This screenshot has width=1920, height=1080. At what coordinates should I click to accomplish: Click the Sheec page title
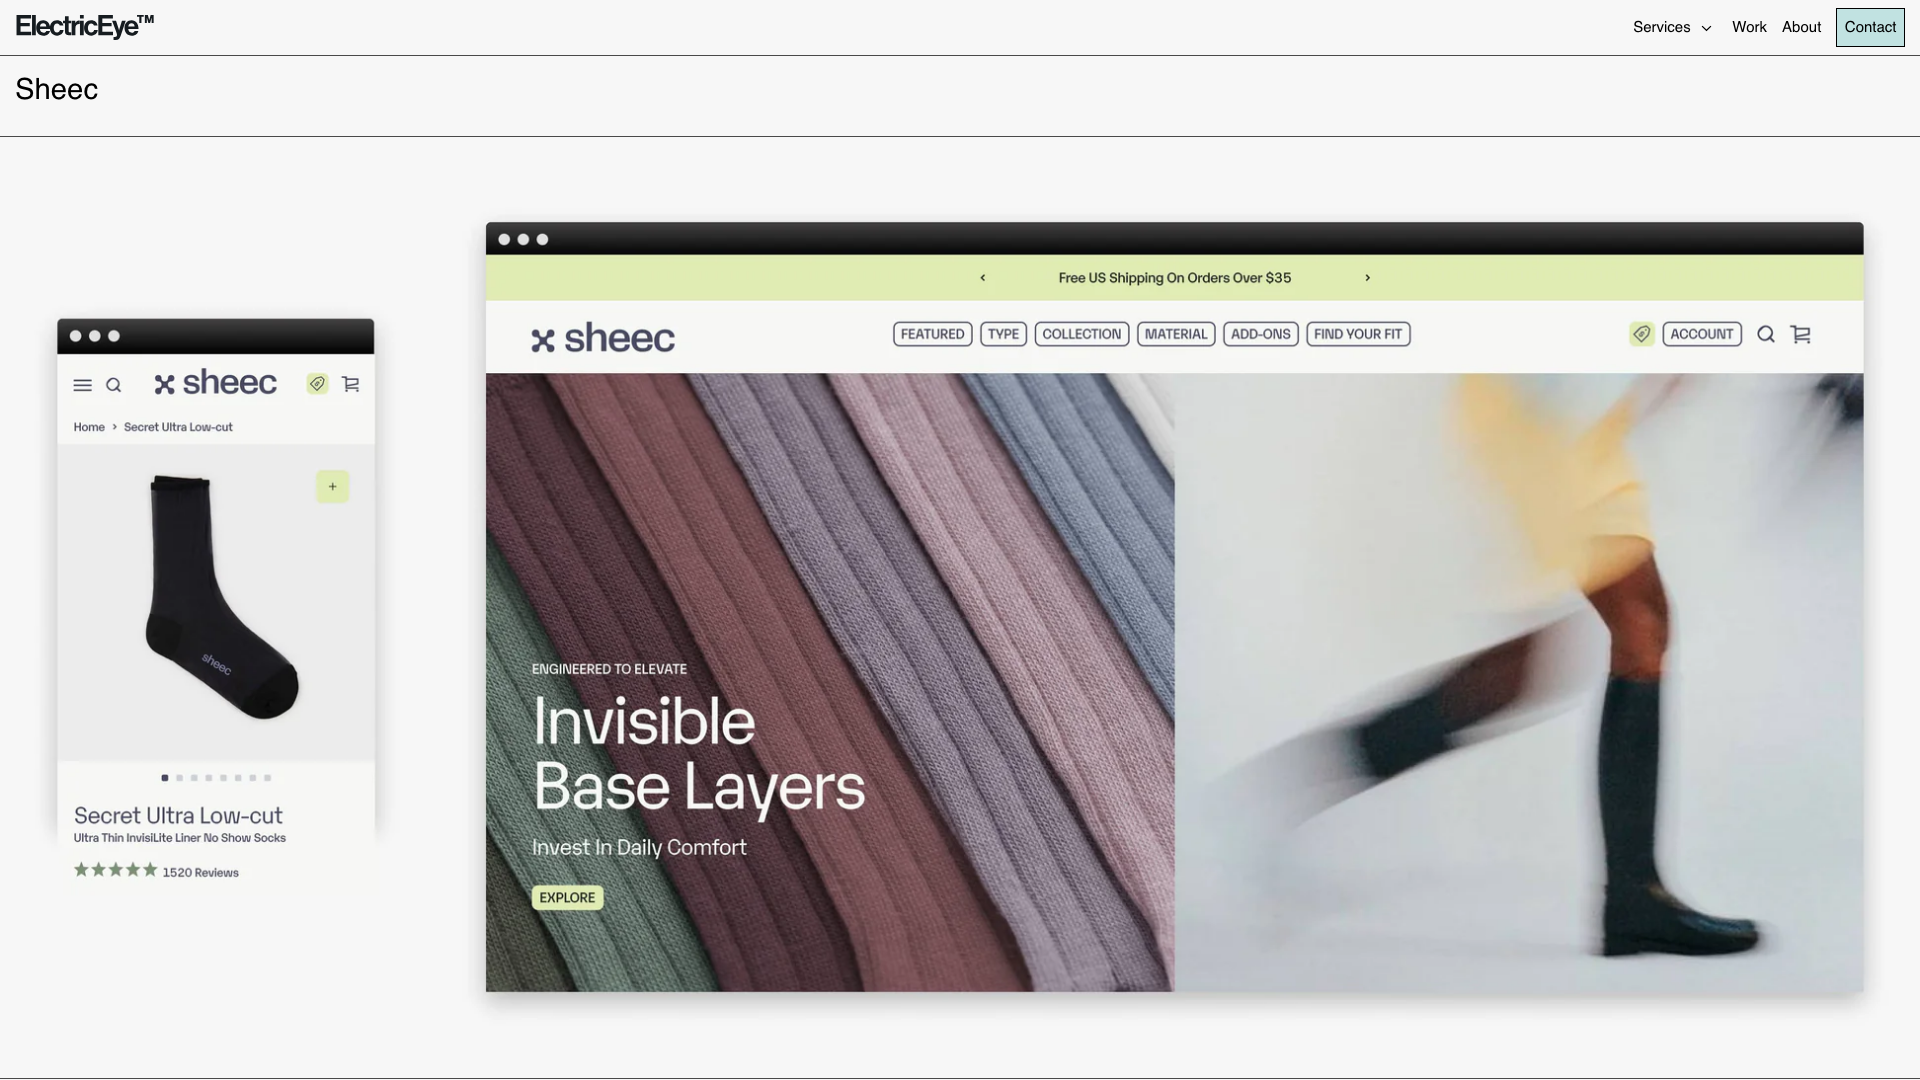(x=57, y=89)
